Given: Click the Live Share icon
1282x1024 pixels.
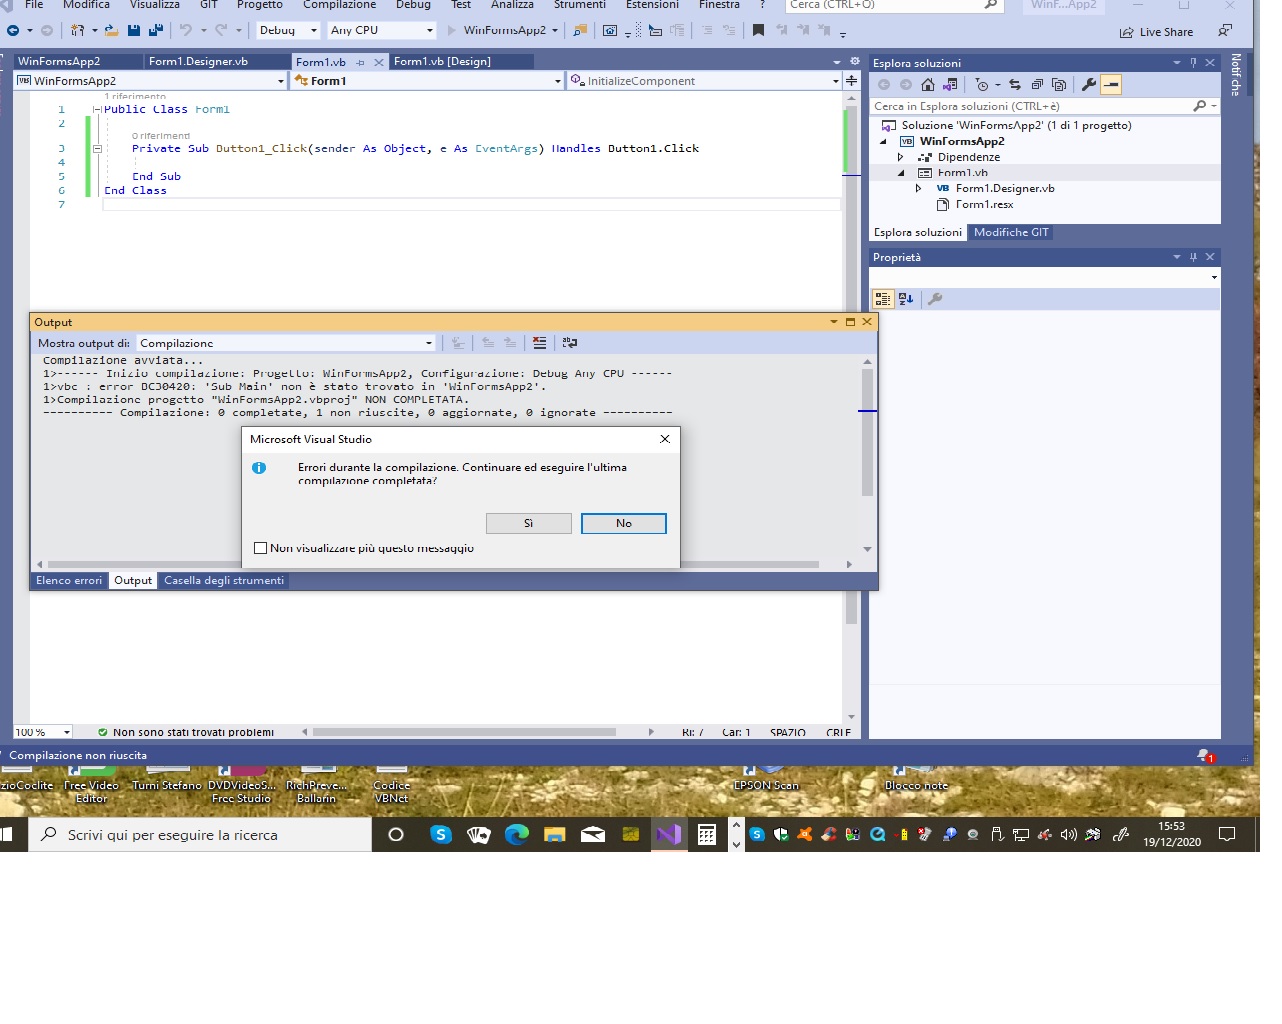Looking at the screenshot, I should (1127, 32).
